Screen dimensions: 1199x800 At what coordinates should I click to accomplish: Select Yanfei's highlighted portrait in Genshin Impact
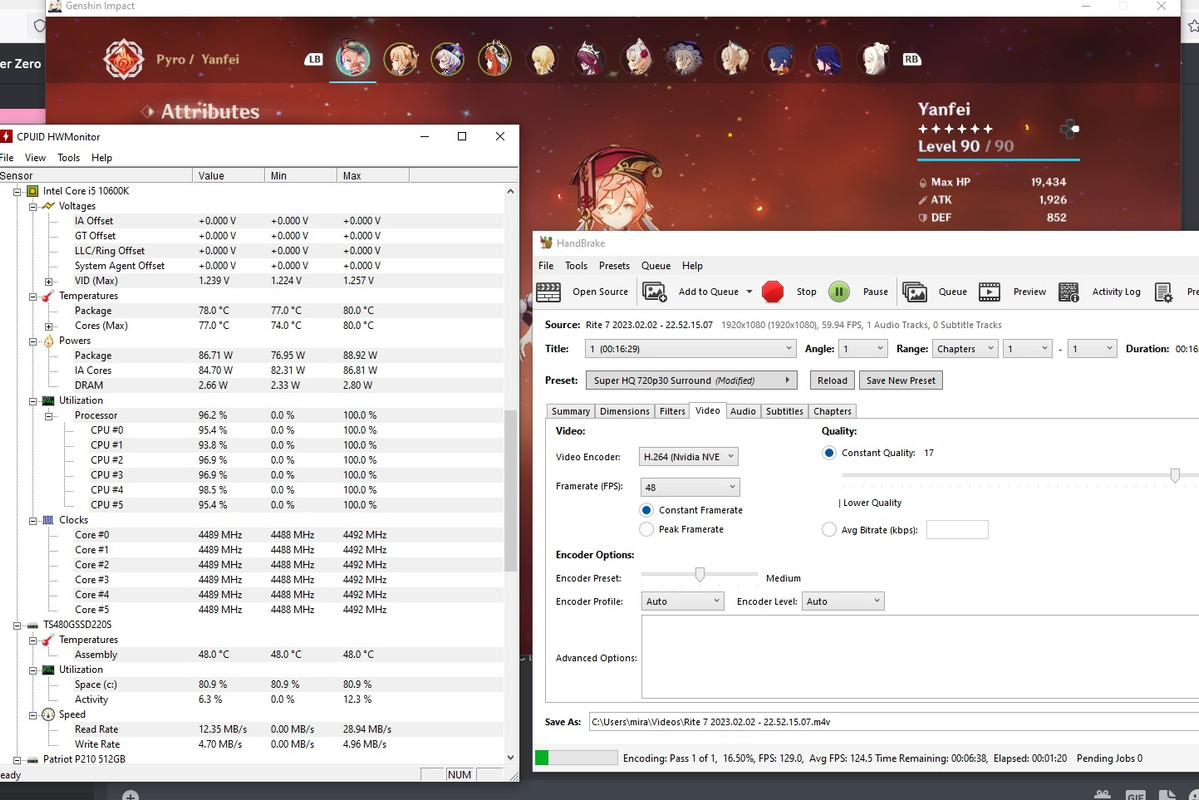tap(353, 59)
